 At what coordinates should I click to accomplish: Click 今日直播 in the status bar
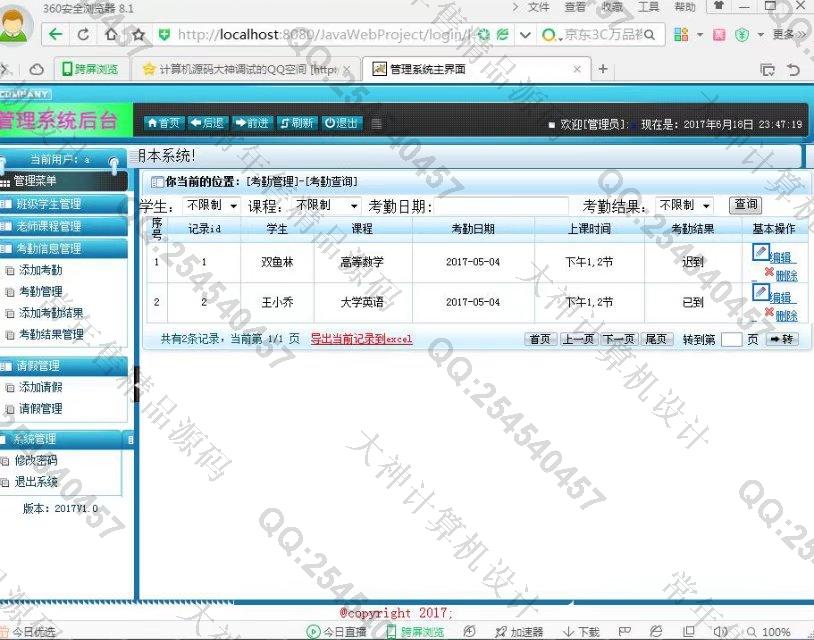click(x=336, y=632)
